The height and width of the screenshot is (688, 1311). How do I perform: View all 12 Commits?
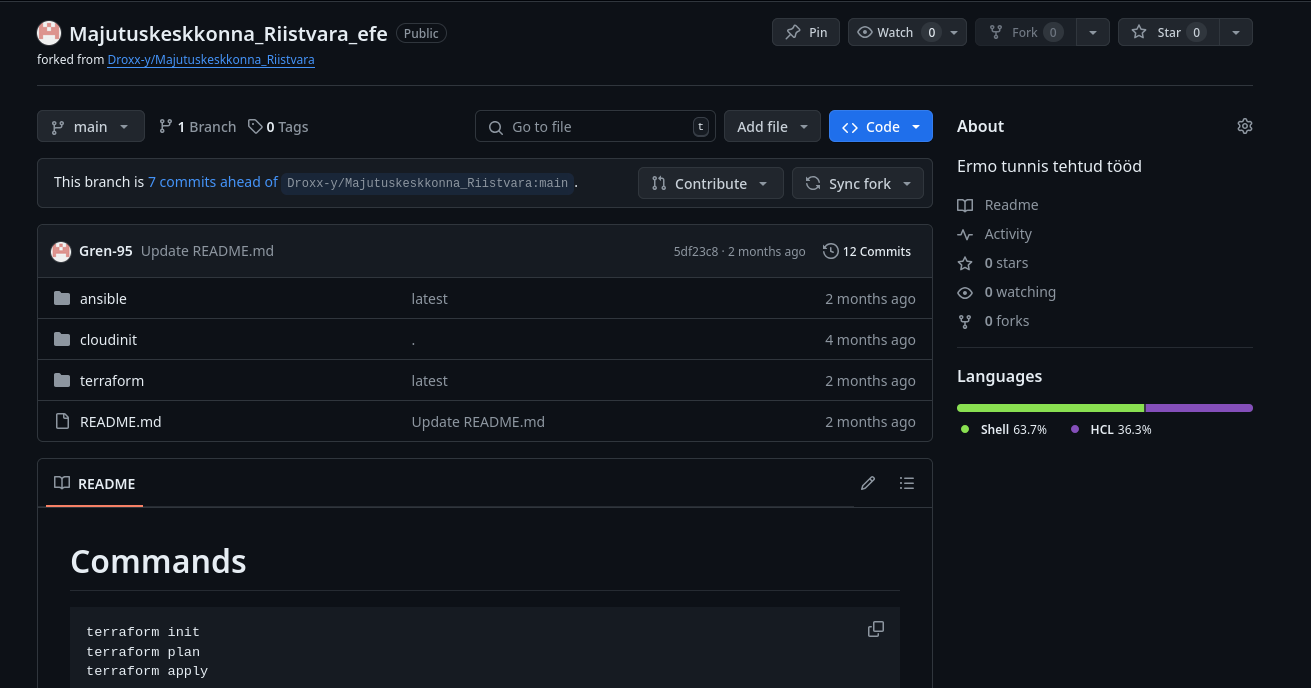[x=867, y=251]
